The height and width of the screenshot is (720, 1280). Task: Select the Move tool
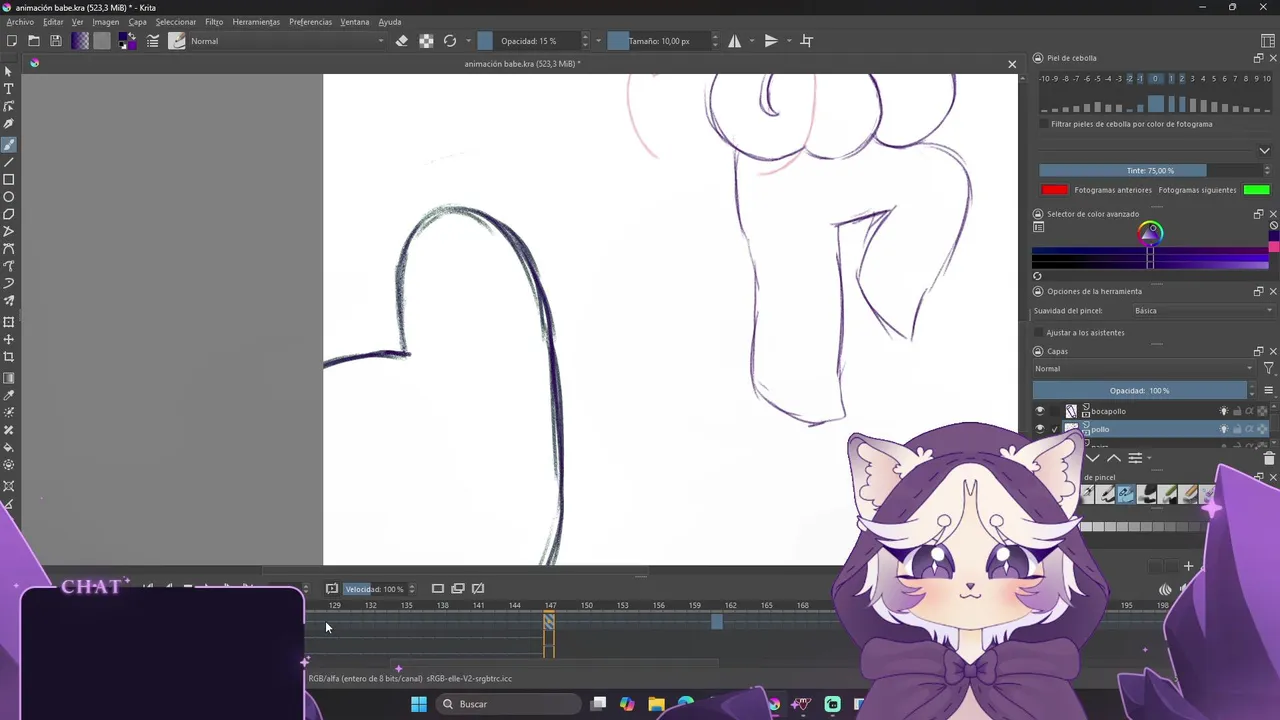click(9, 340)
